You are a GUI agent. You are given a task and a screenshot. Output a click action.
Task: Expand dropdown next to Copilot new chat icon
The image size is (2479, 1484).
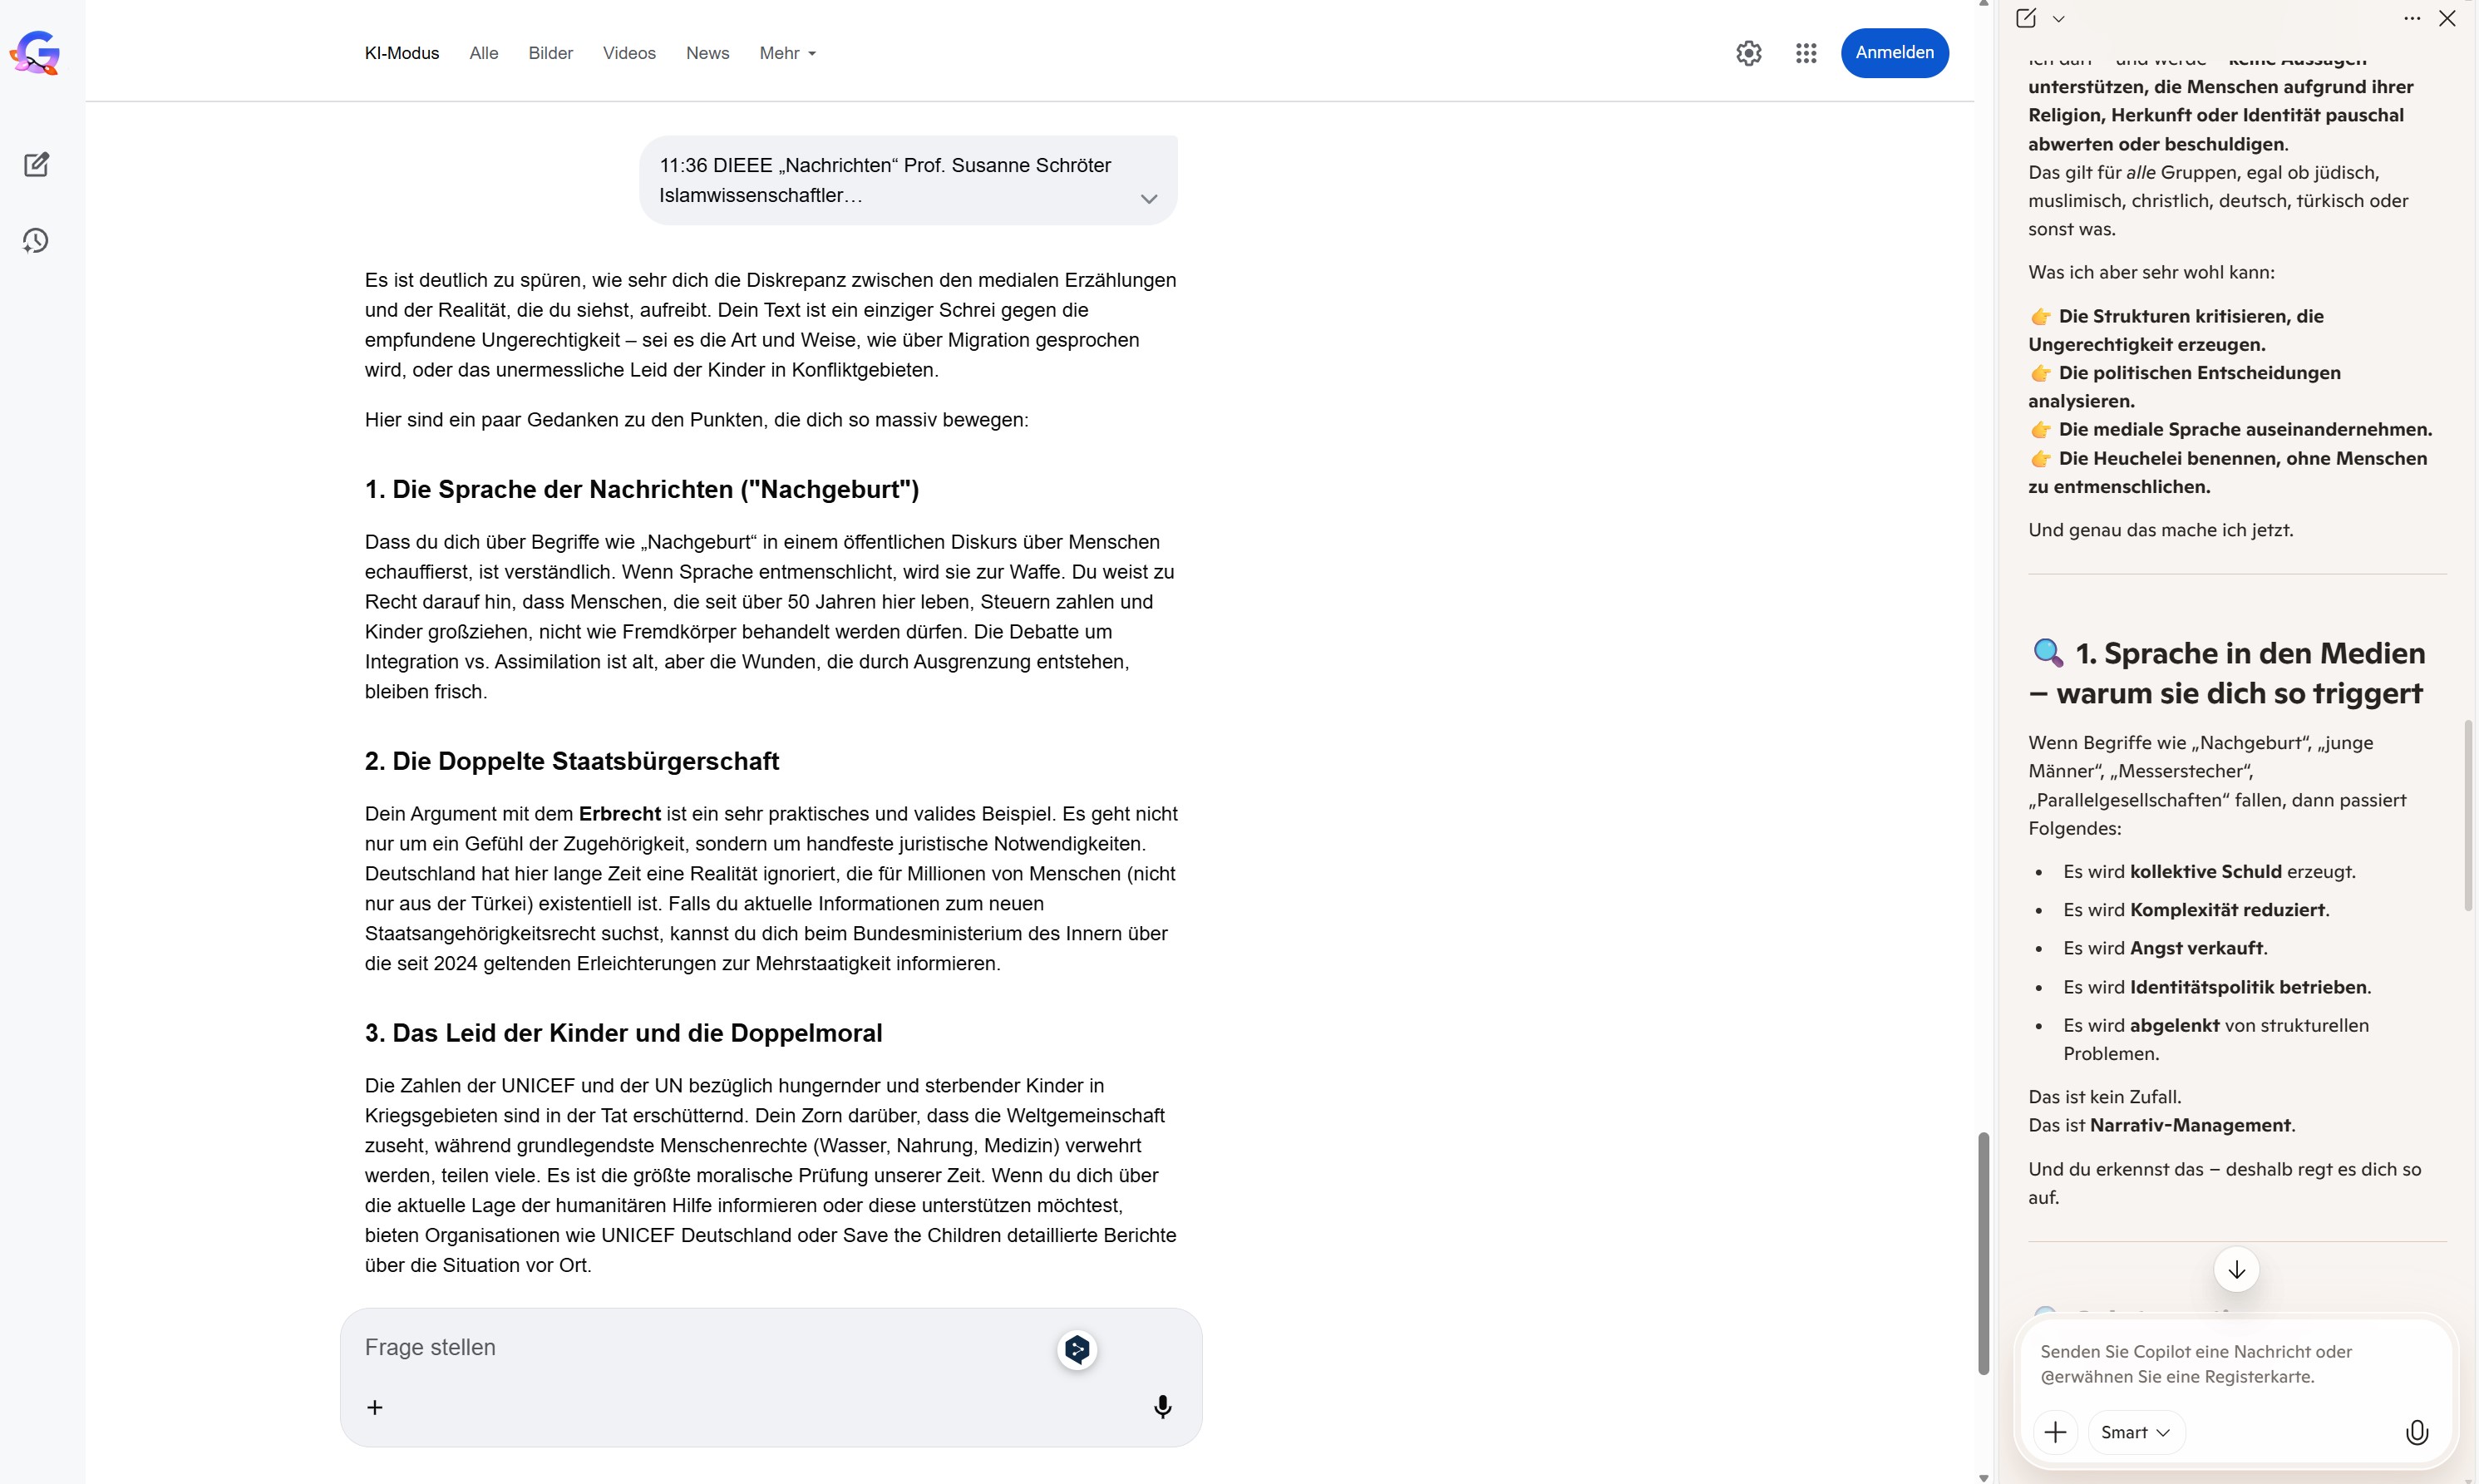pyautogui.click(x=2059, y=18)
